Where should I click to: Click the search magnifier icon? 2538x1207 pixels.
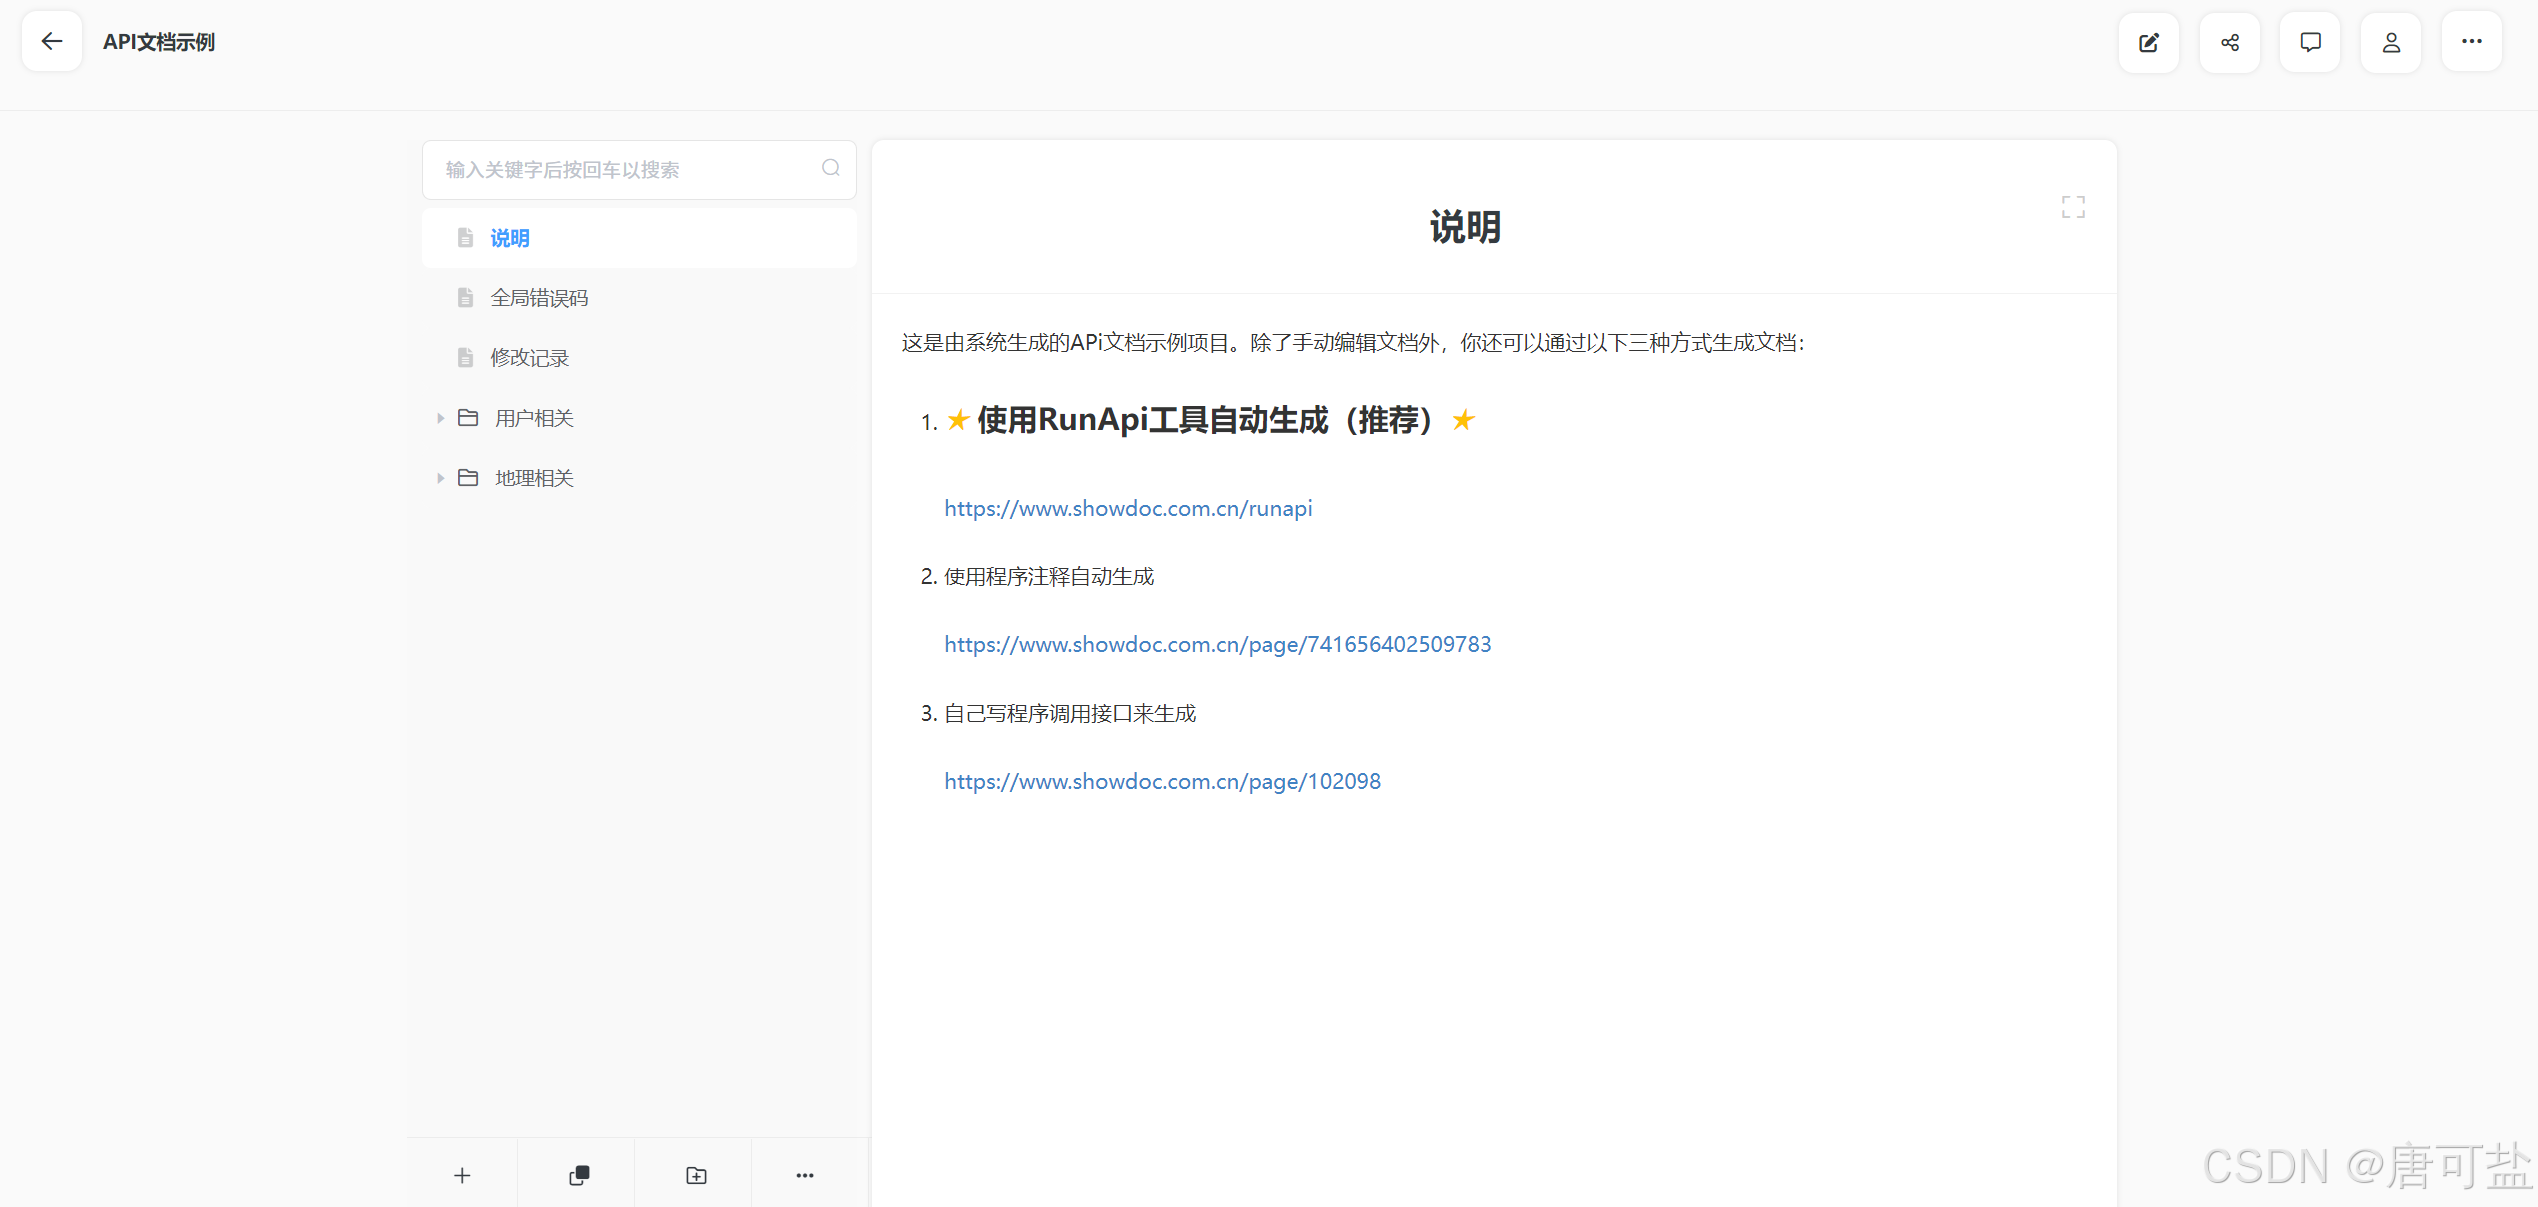click(830, 168)
